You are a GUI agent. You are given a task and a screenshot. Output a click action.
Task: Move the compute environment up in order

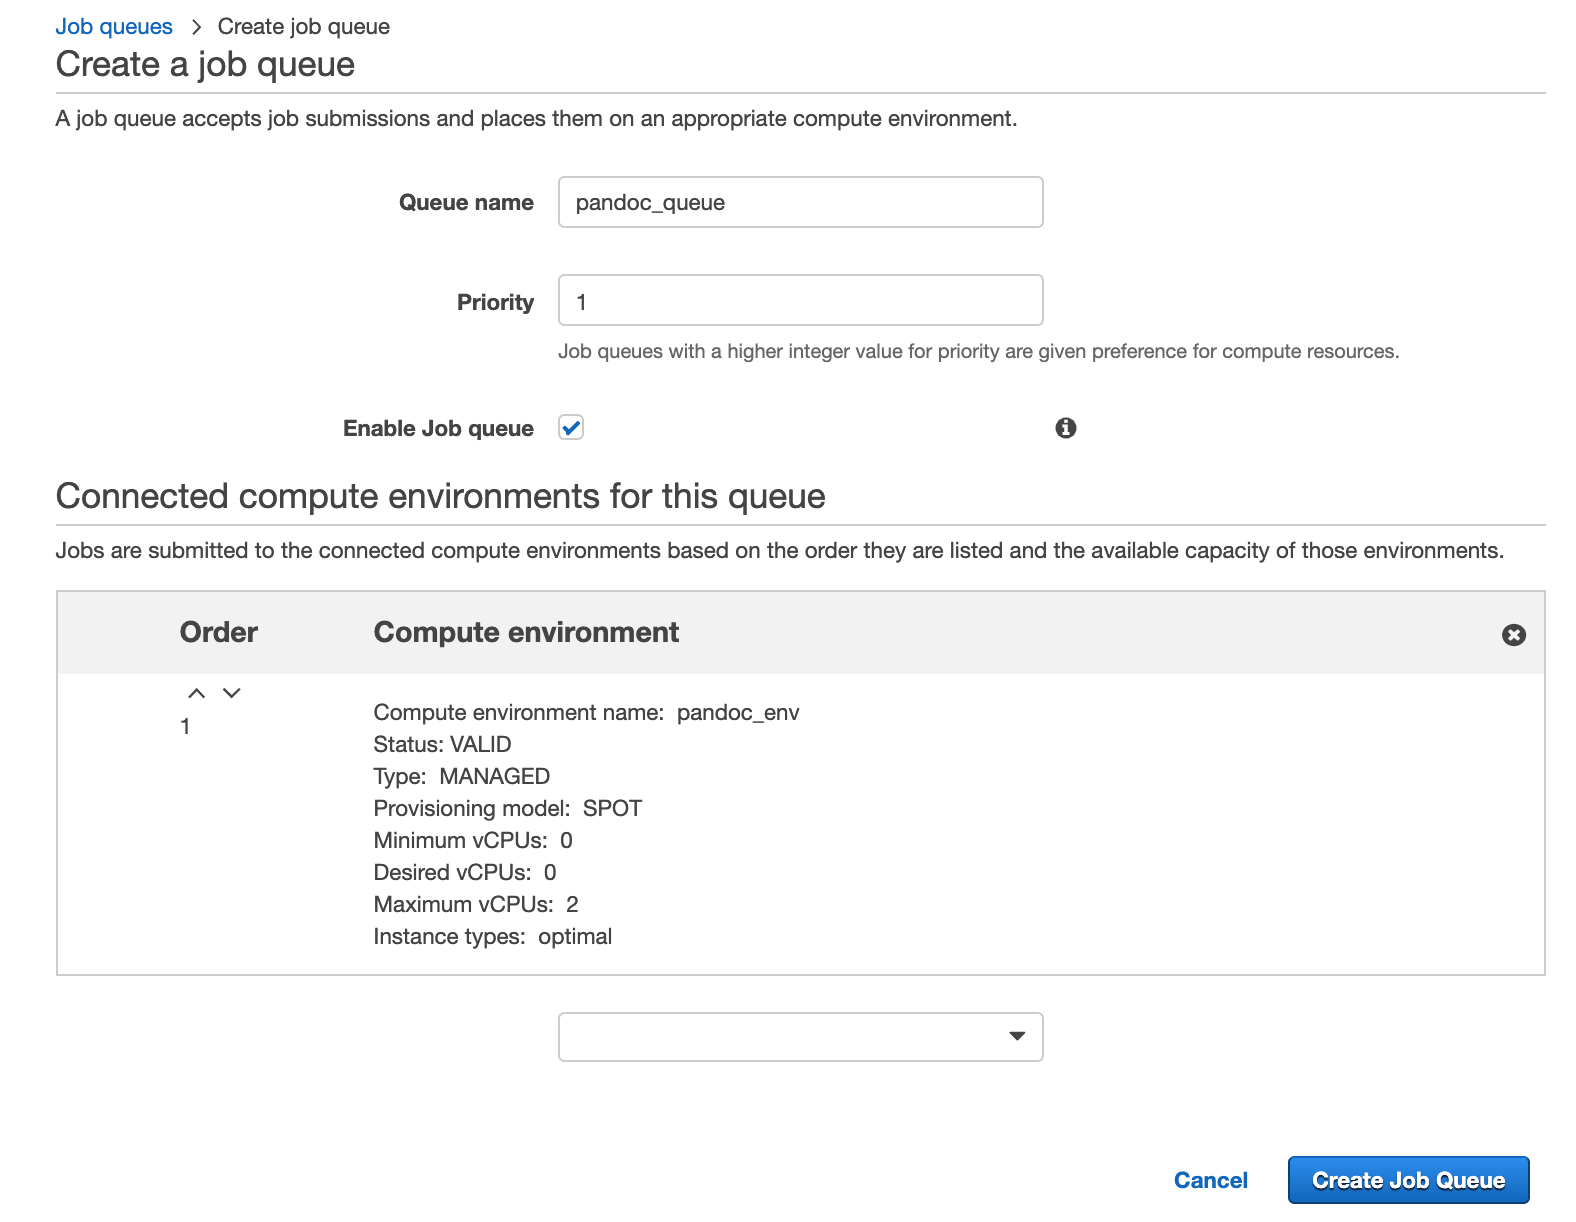(x=197, y=693)
